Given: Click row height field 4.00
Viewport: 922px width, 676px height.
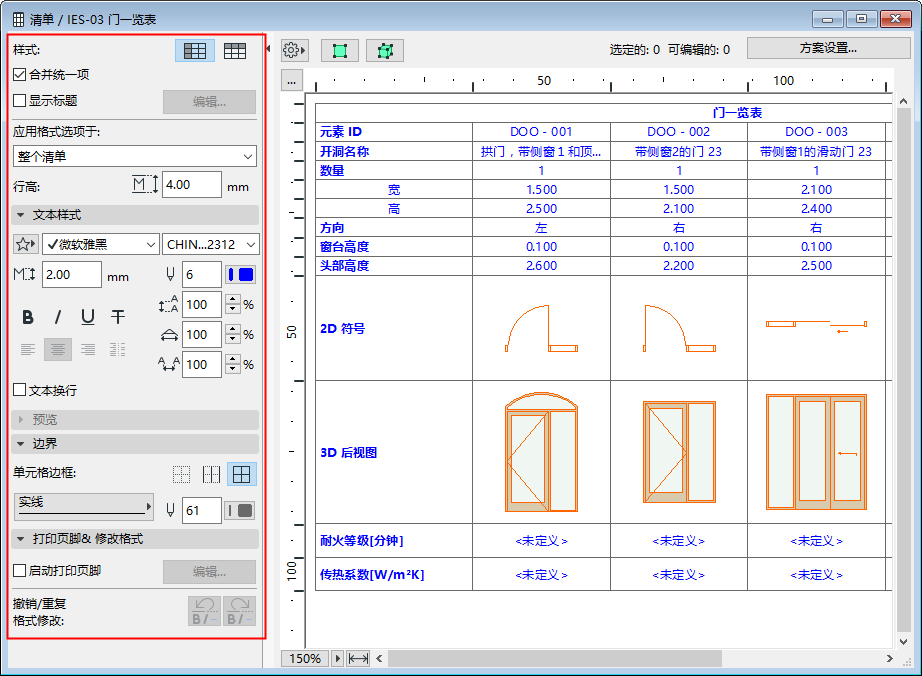Looking at the screenshot, I should coord(191,185).
